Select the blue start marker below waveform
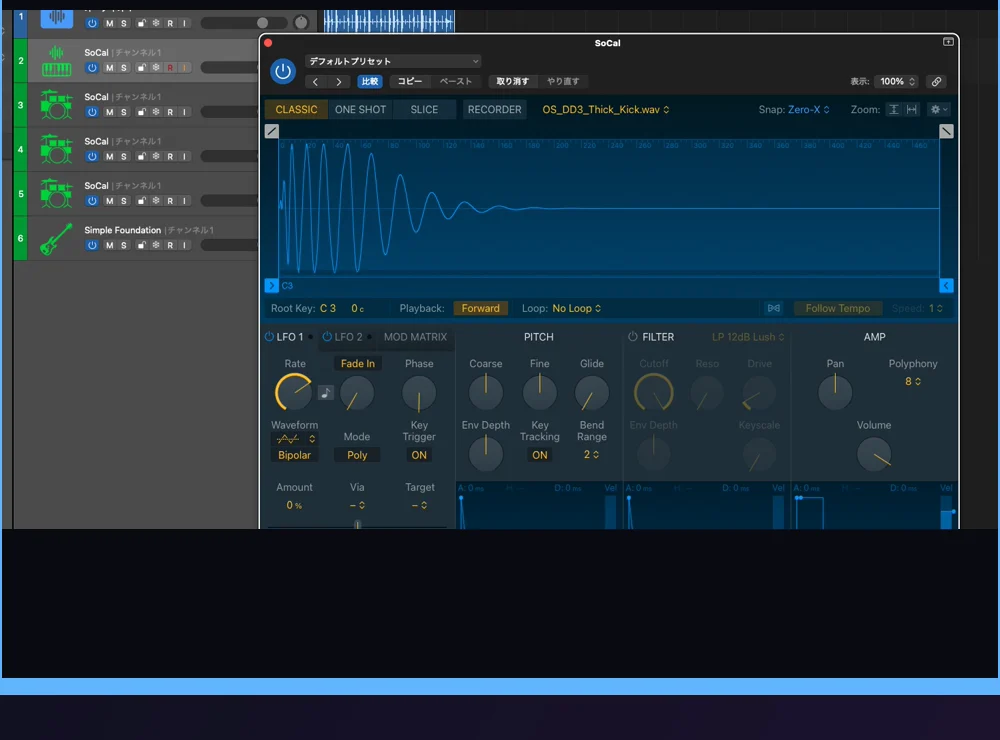The width and height of the screenshot is (1000, 740). (x=272, y=286)
